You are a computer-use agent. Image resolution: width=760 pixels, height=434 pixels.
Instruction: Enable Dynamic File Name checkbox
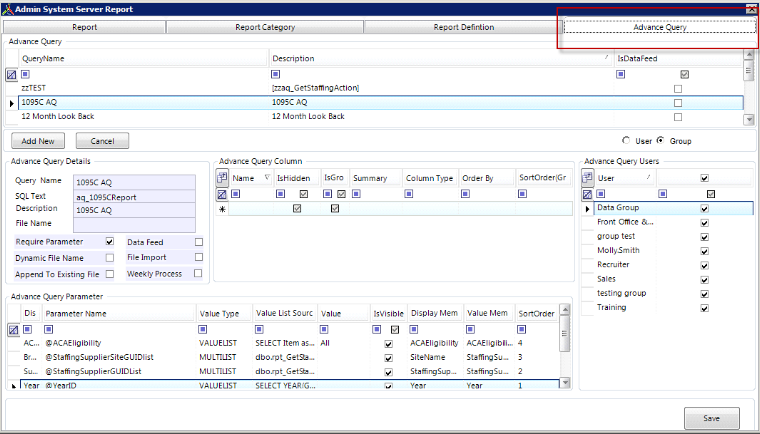[x=110, y=258]
